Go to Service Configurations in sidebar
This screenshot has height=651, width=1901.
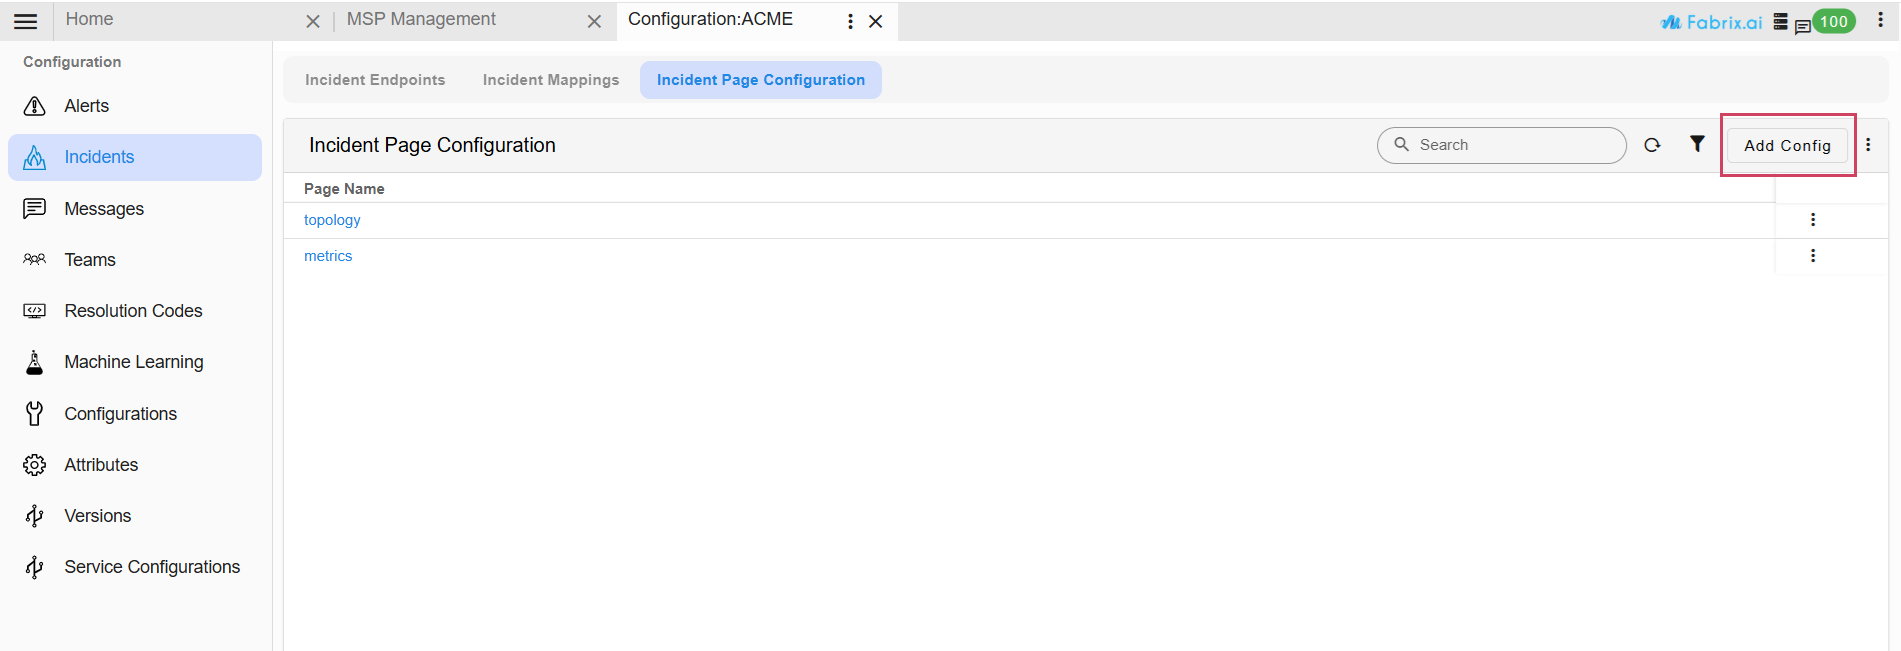click(x=152, y=567)
